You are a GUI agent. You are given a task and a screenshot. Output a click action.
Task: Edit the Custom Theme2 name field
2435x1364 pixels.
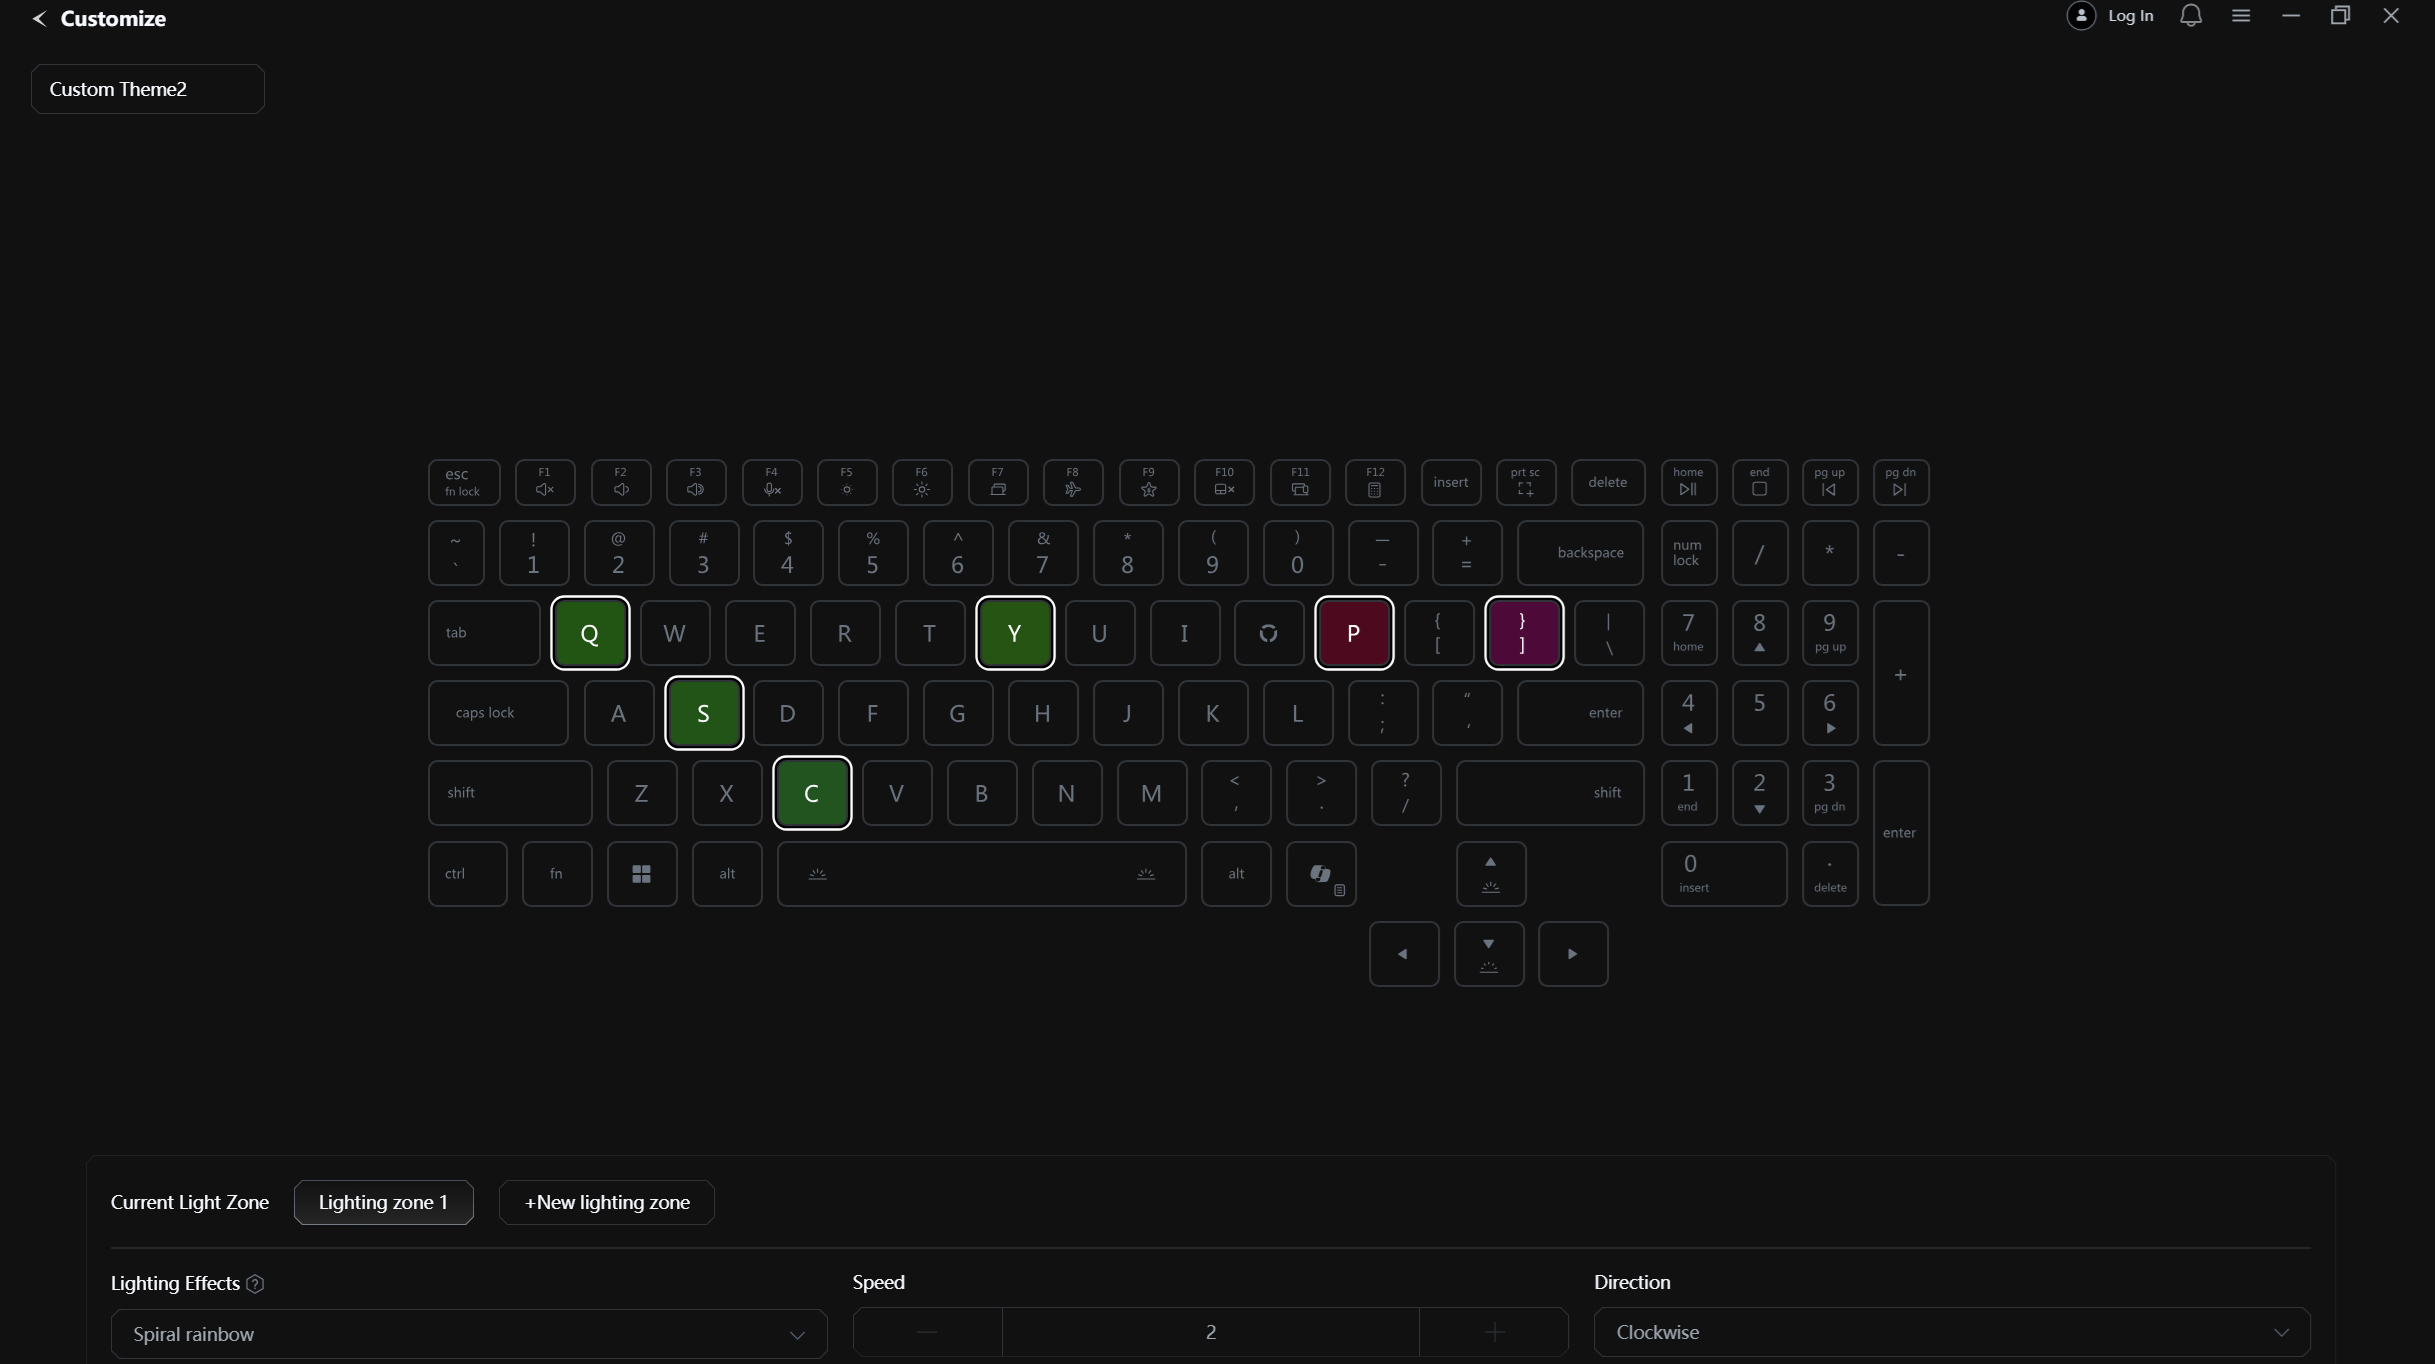(147, 89)
